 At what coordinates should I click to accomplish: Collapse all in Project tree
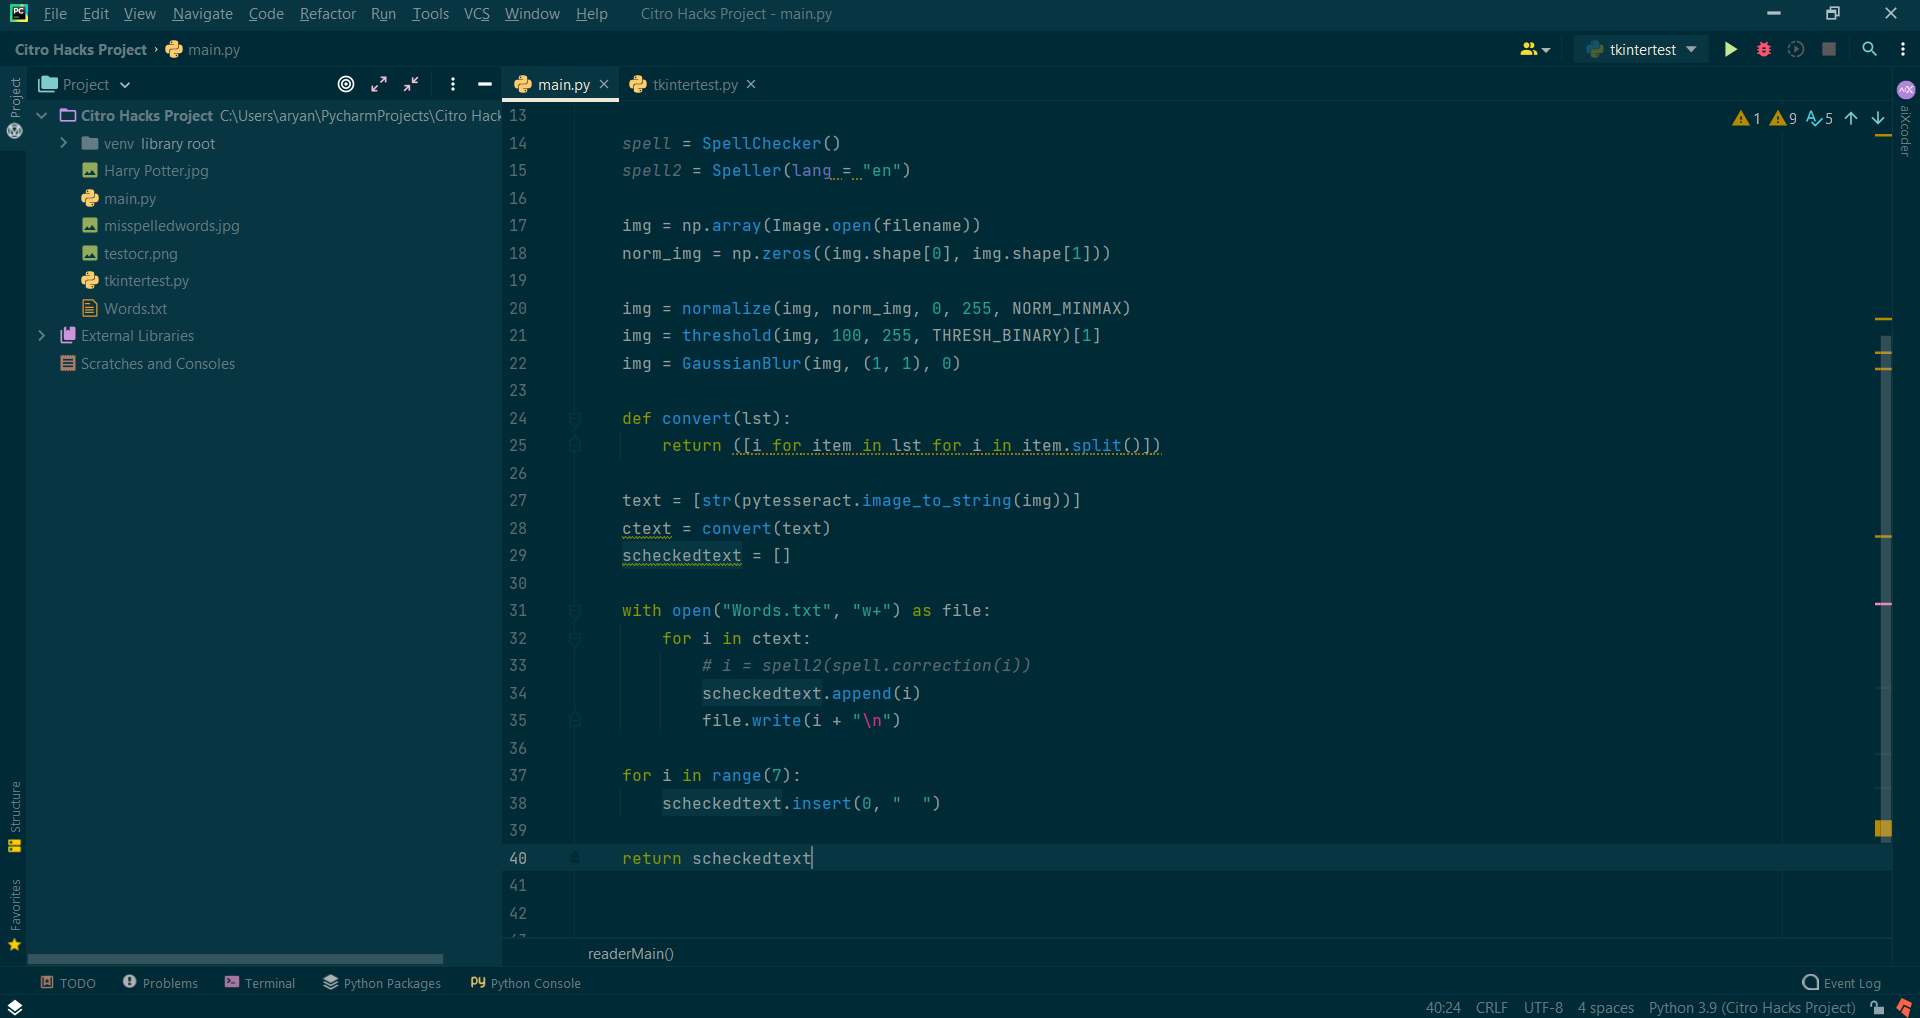pos(411,84)
